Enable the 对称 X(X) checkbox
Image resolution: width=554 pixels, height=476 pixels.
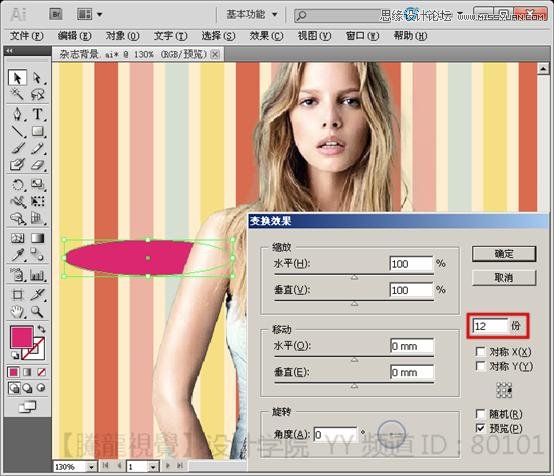481,352
